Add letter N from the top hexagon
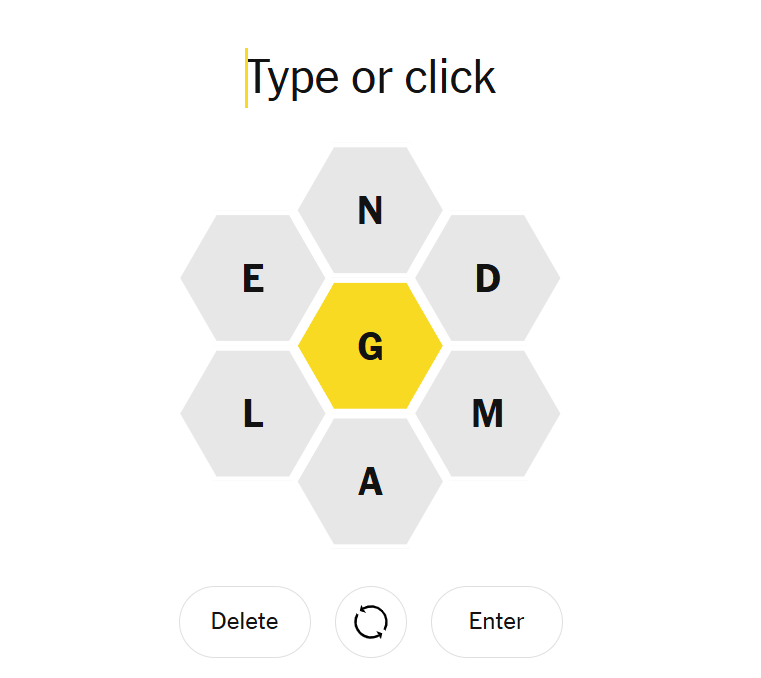This screenshot has height=678, width=761. (x=370, y=210)
